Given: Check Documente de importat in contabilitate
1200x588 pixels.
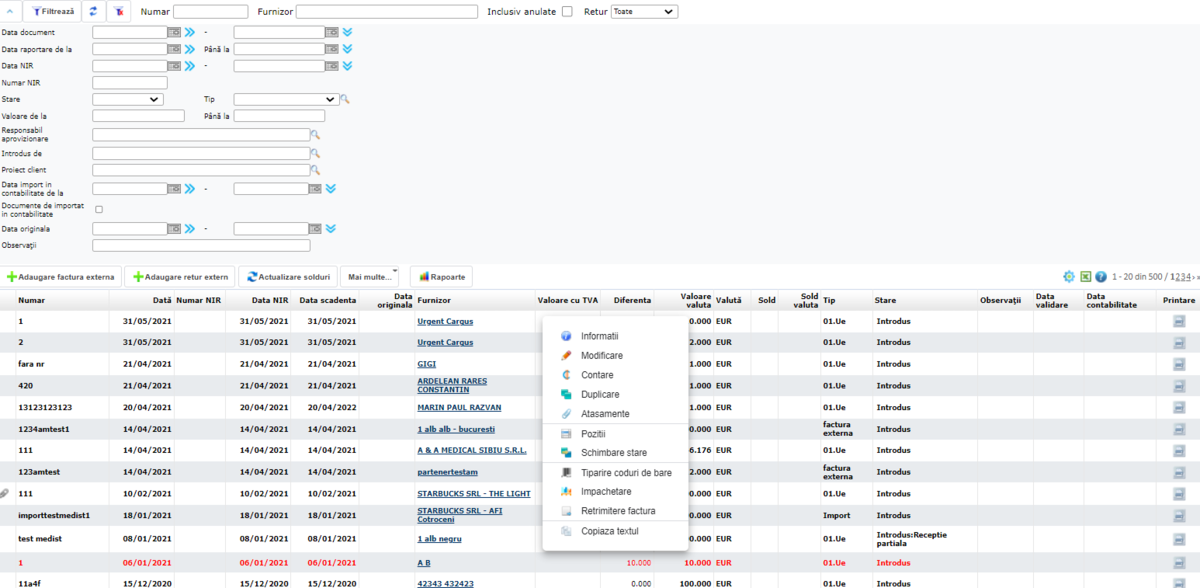Looking at the screenshot, I should [x=98, y=209].
